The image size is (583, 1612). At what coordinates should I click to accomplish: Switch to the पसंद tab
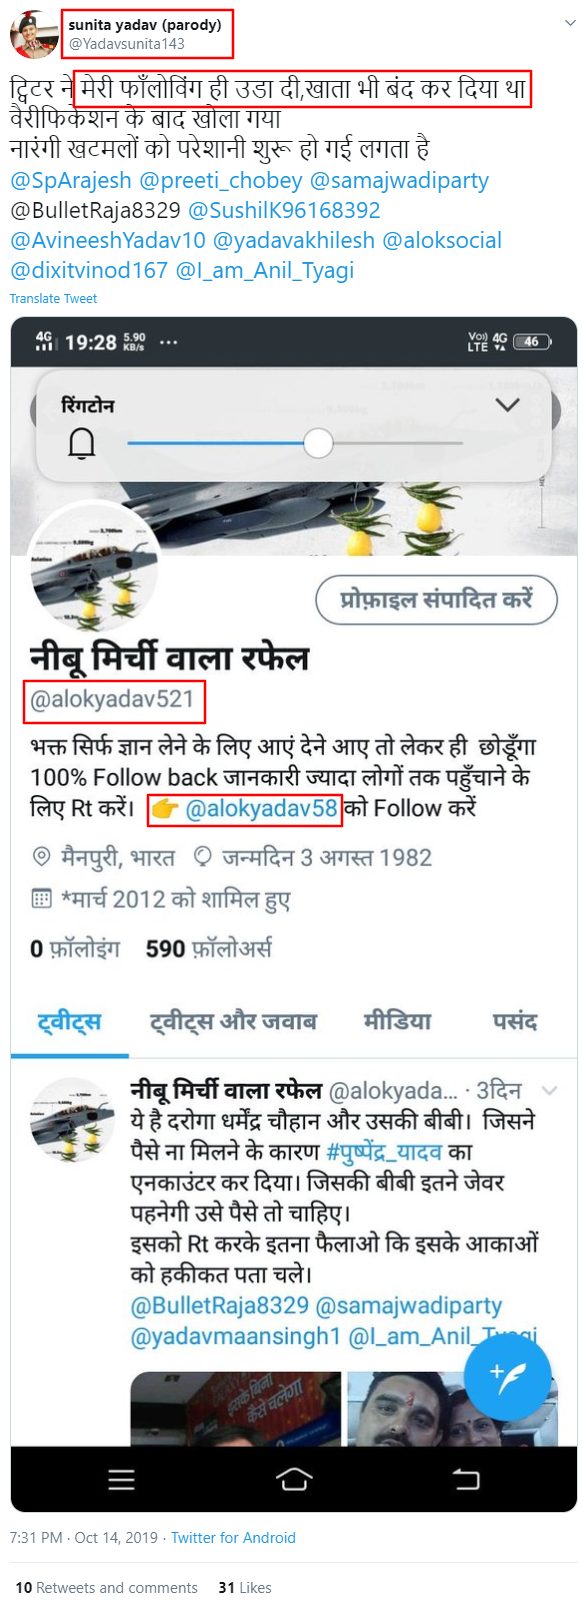coord(515,1021)
